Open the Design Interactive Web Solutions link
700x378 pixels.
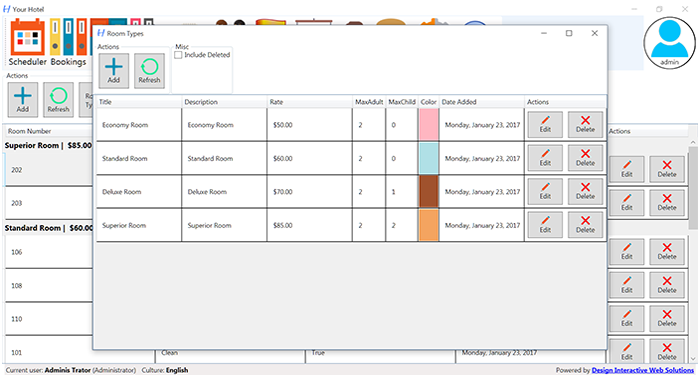tap(643, 370)
